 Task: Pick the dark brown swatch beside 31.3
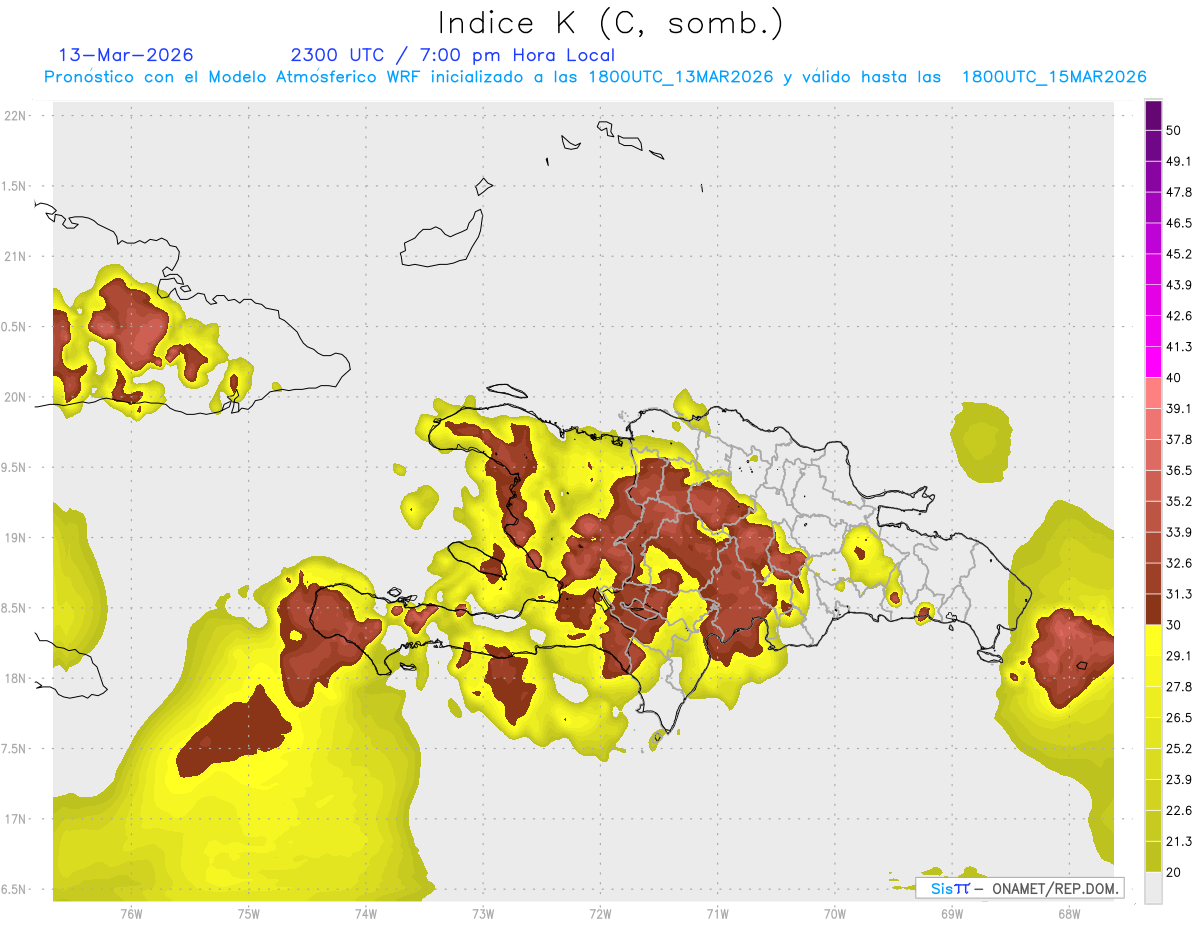(1153, 609)
